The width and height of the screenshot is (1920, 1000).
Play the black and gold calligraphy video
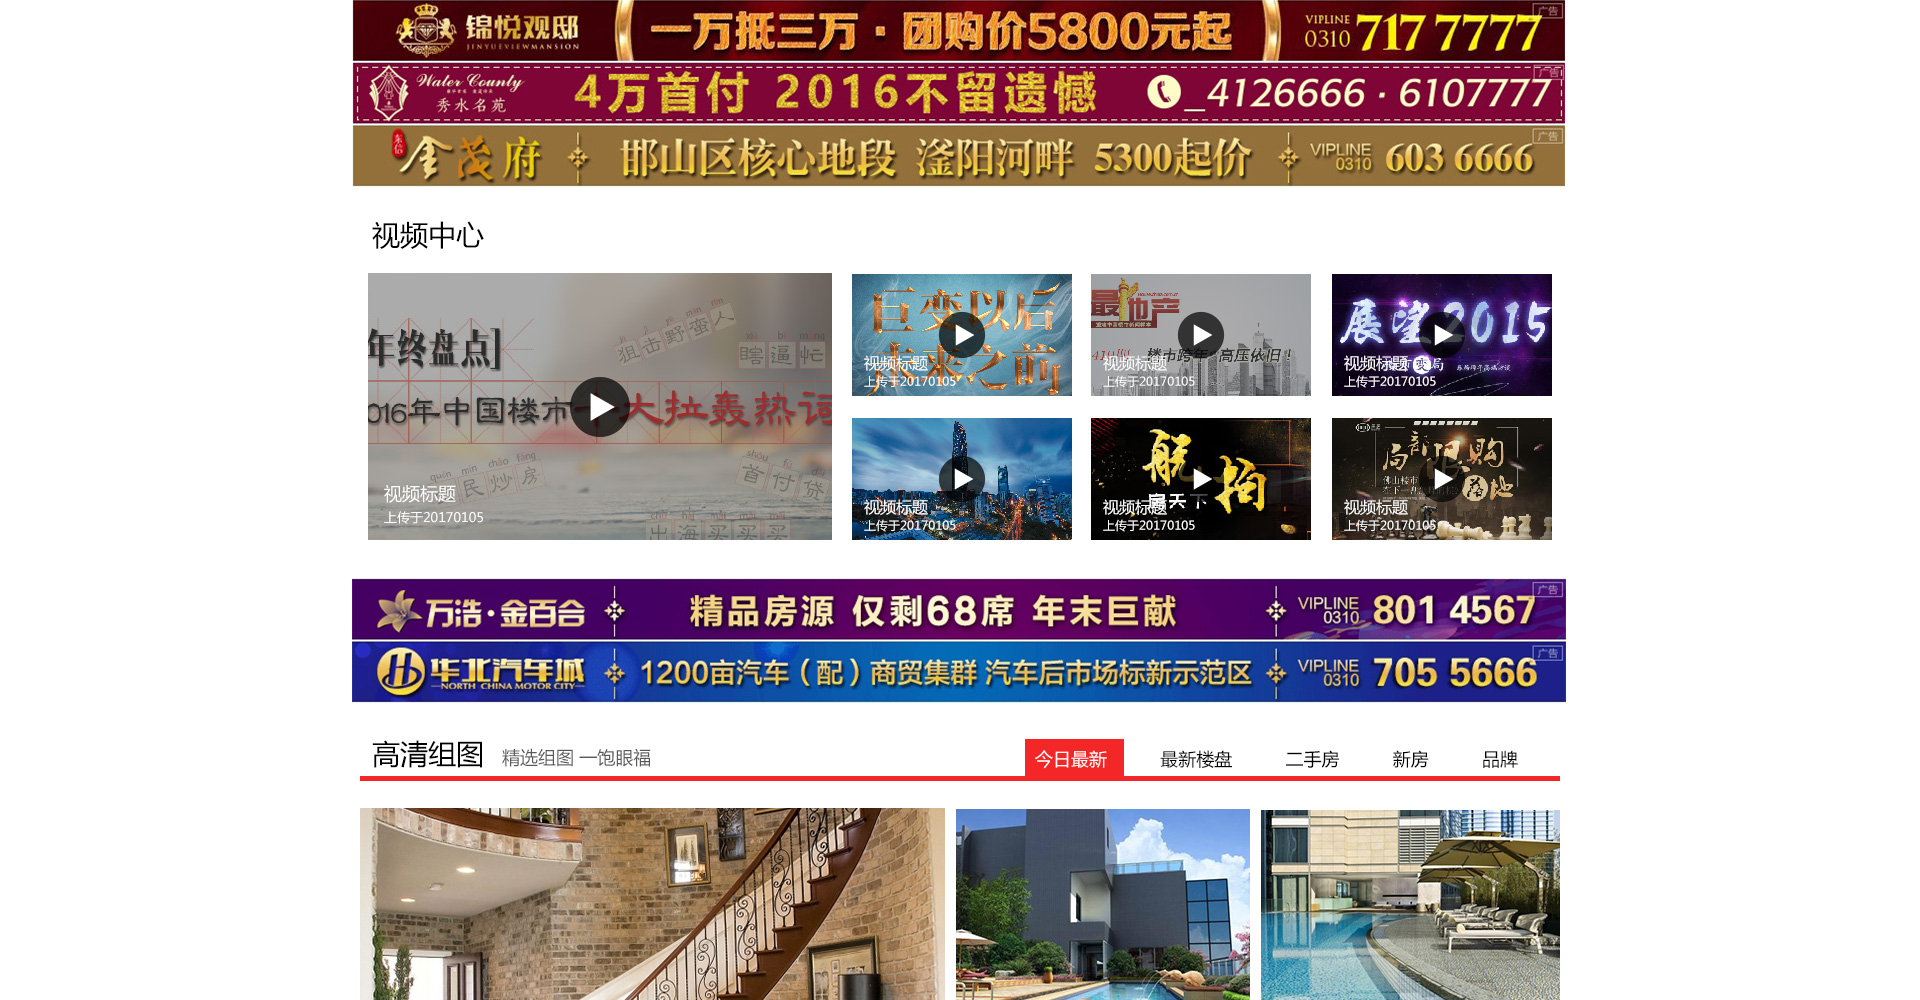1200,479
